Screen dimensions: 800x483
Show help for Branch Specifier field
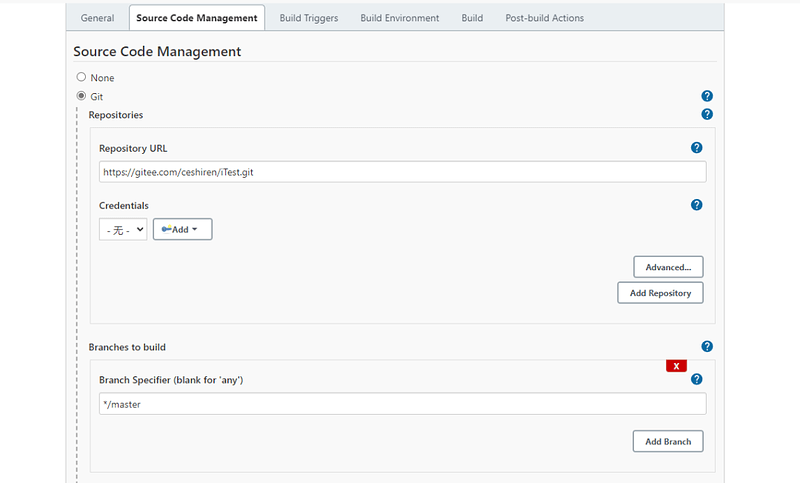[697, 380]
